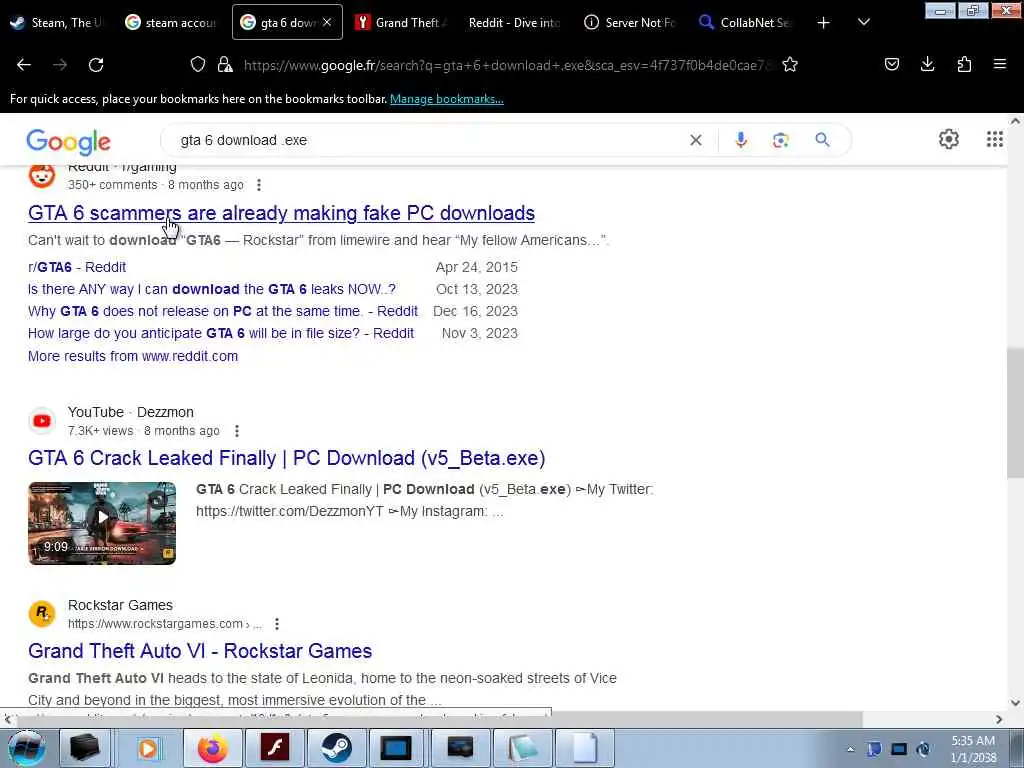The height and width of the screenshot is (768, 1024).
Task: Open the Windows Start menu
Action: pos(26,748)
